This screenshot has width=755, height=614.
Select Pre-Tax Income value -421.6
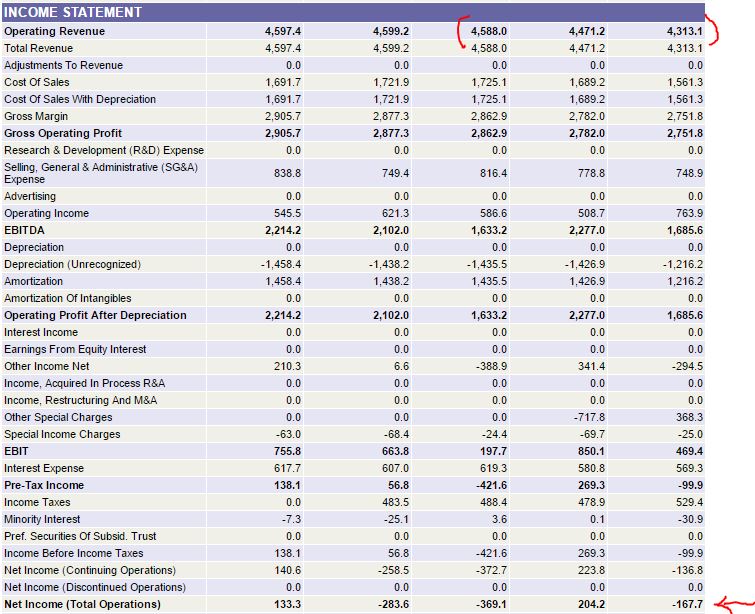491,485
